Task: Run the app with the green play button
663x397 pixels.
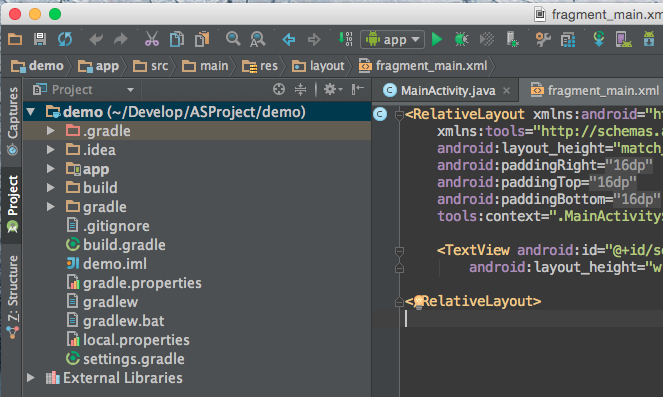Action: point(437,39)
